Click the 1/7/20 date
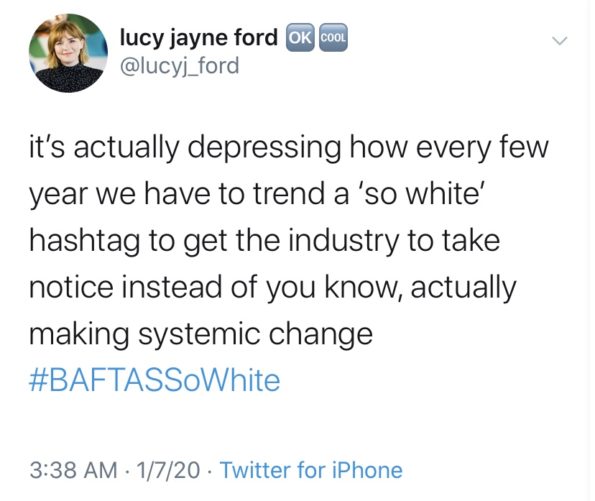This screenshot has width=595, height=501. point(168,470)
